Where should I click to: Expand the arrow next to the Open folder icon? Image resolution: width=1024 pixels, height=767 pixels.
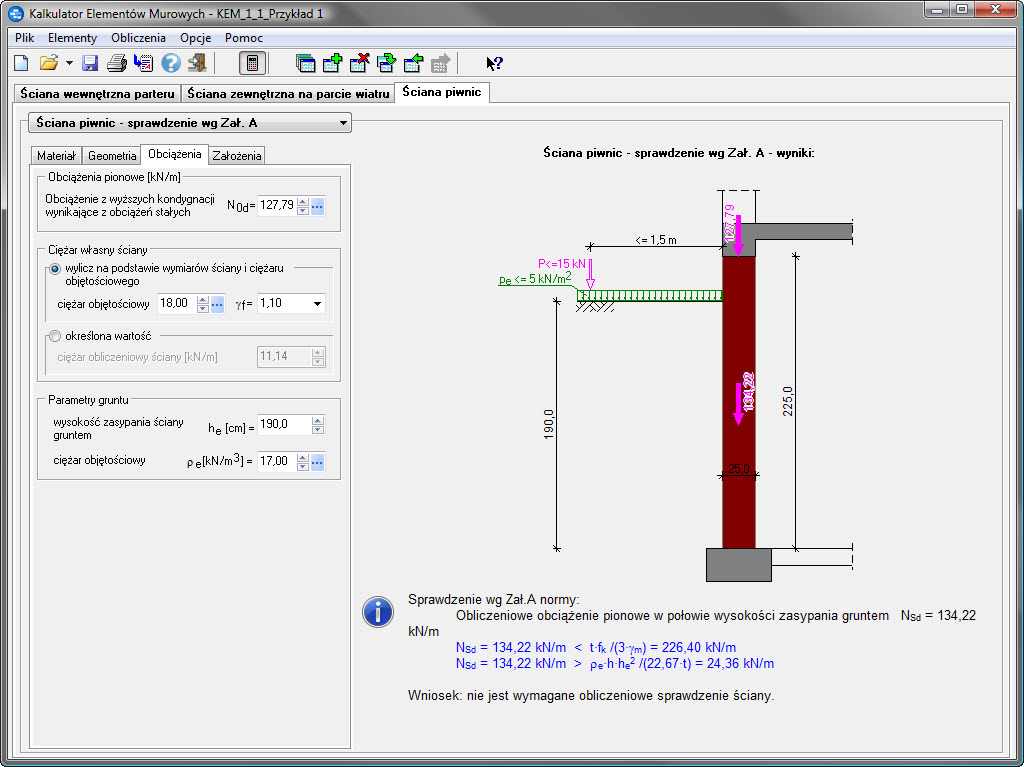tap(68, 63)
